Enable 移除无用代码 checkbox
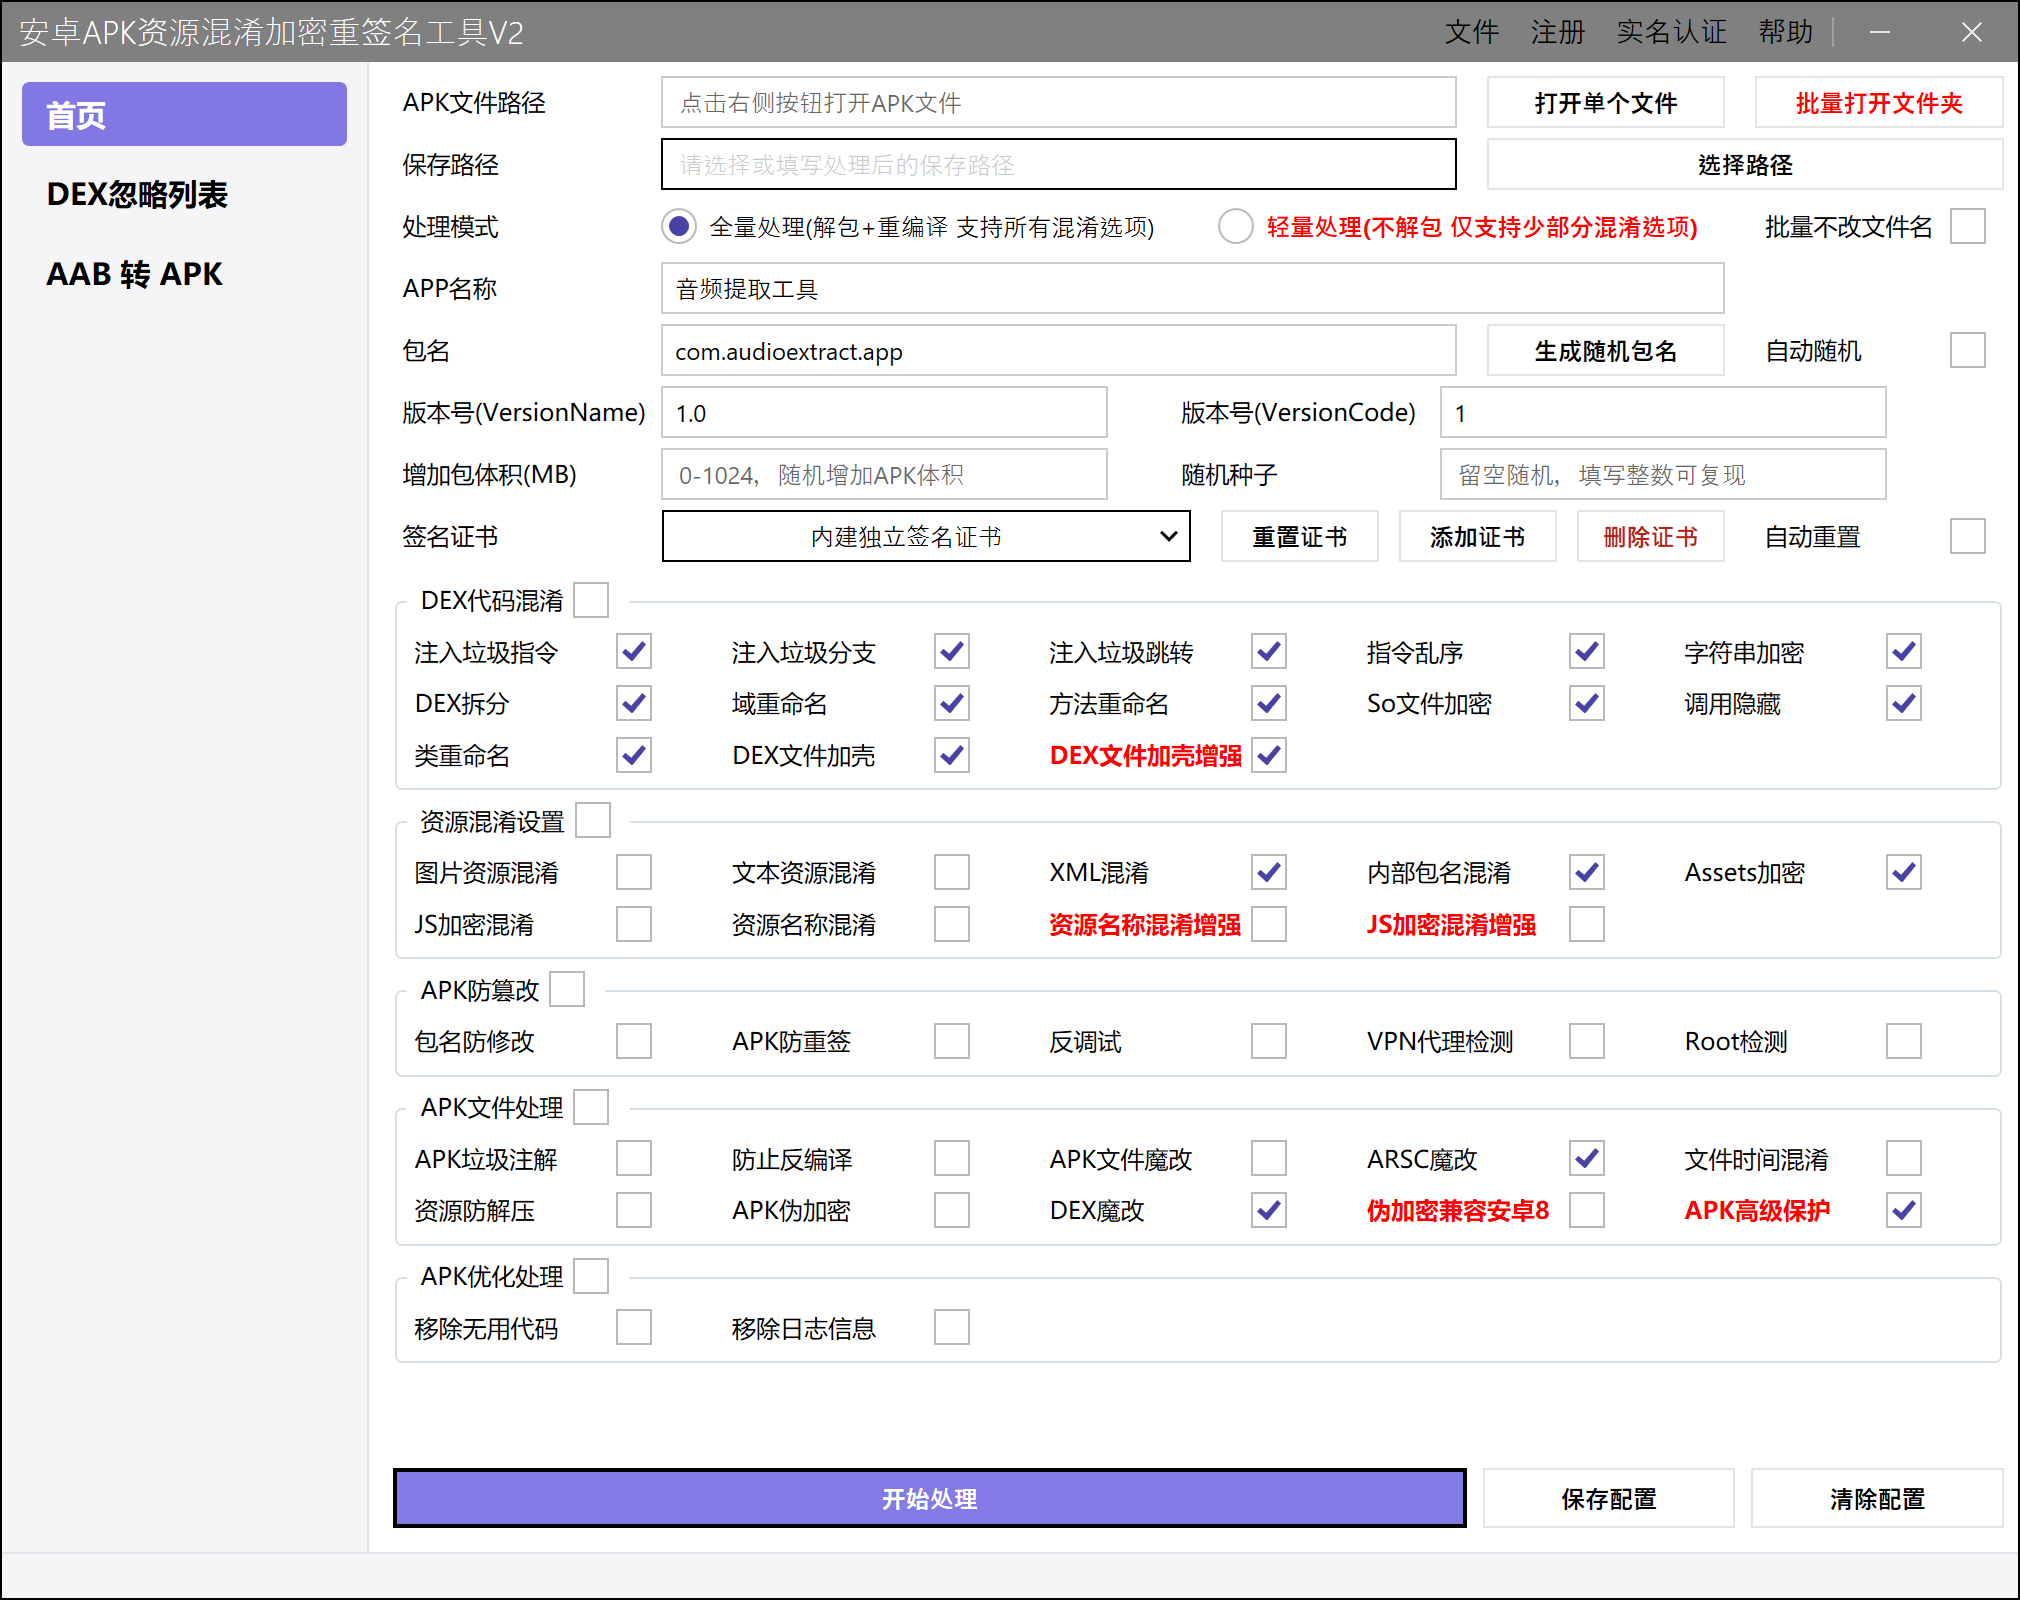The height and width of the screenshot is (1600, 2020). pyautogui.click(x=634, y=1327)
